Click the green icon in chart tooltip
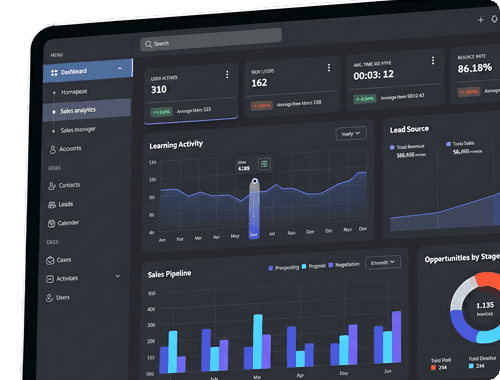Viewport: 500px width, 380px height. [x=264, y=164]
